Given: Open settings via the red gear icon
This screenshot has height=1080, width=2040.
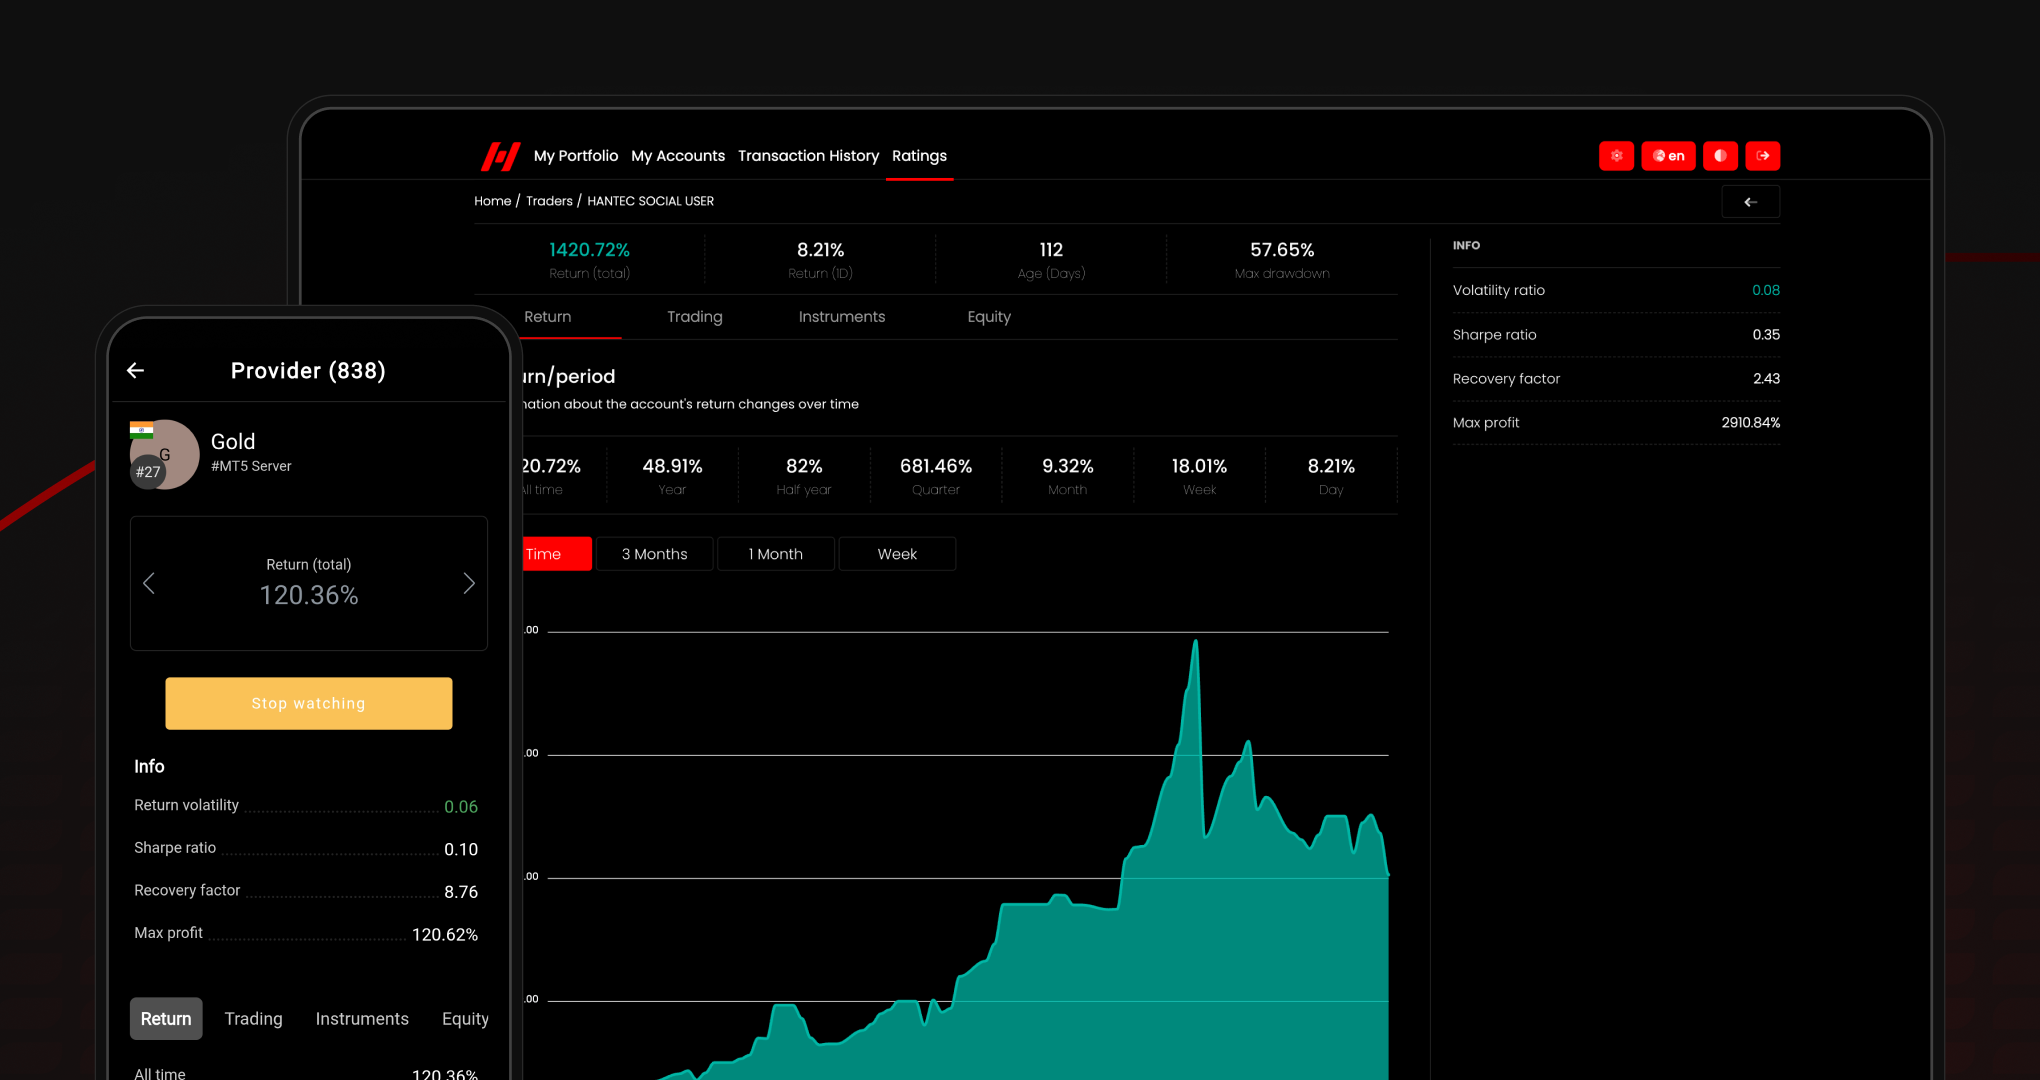Looking at the screenshot, I should pos(1616,156).
